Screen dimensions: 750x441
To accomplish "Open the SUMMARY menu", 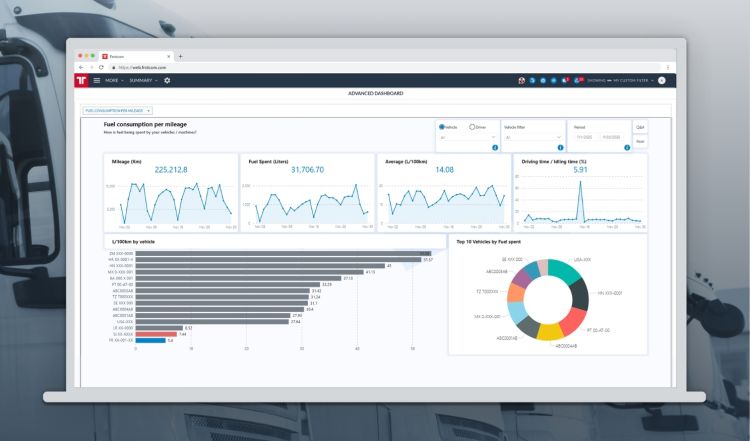I will tap(143, 80).
